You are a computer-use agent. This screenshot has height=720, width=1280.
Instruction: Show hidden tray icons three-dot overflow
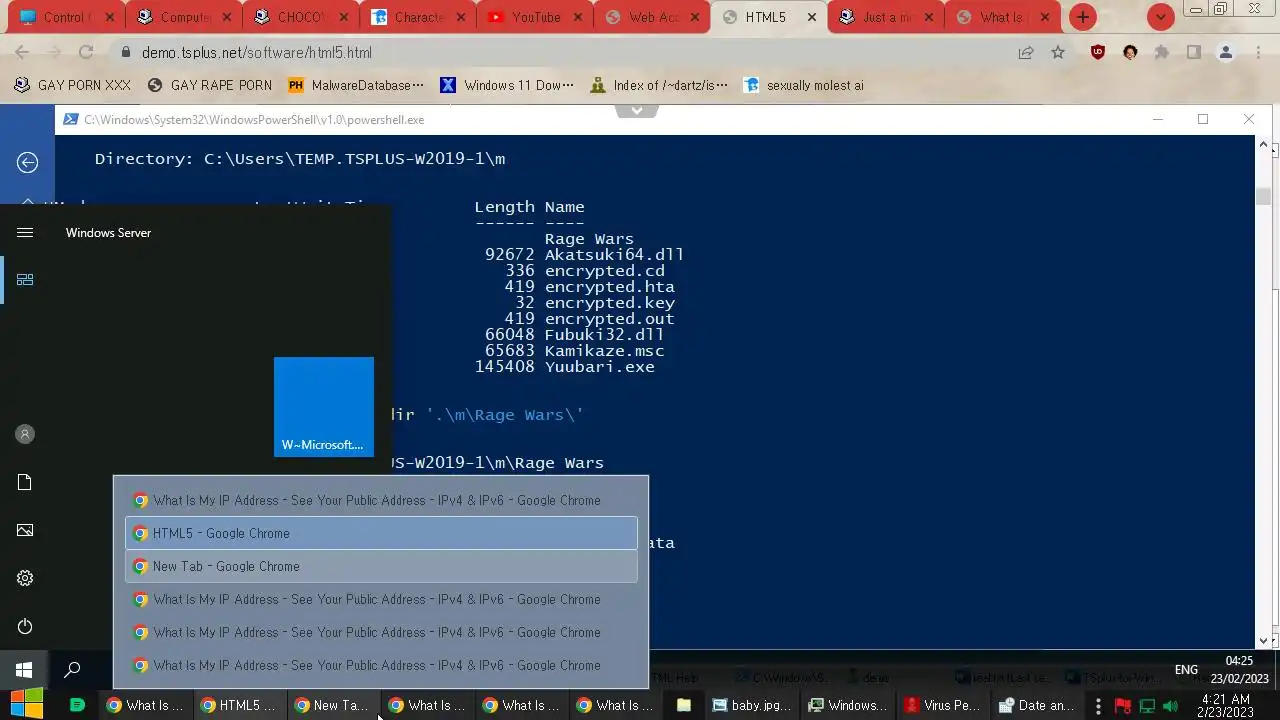(x=1098, y=706)
